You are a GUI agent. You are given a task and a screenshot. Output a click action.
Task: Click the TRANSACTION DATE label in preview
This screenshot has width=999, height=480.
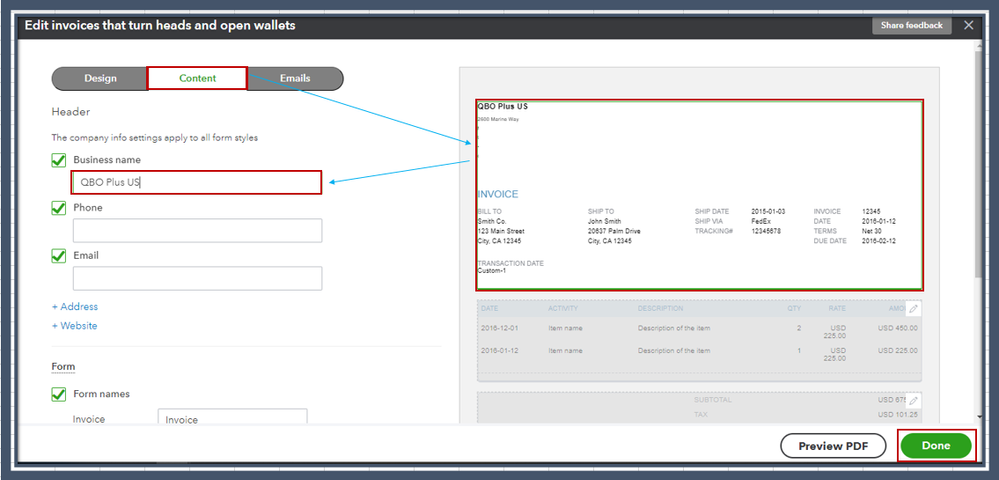click(x=510, y=263)
